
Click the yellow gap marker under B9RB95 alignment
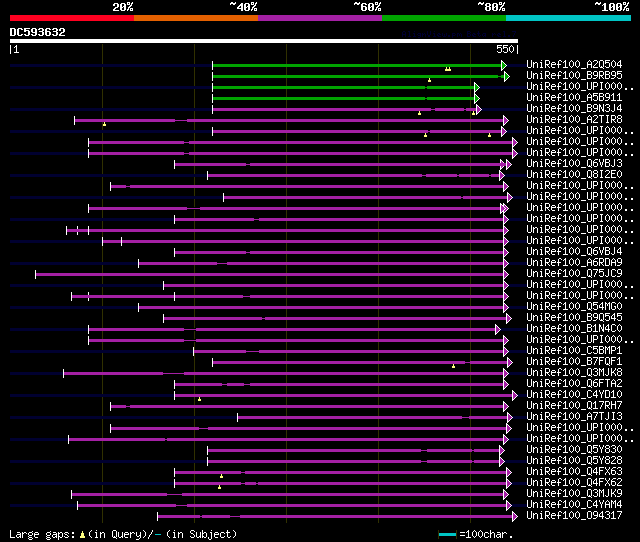429,80
